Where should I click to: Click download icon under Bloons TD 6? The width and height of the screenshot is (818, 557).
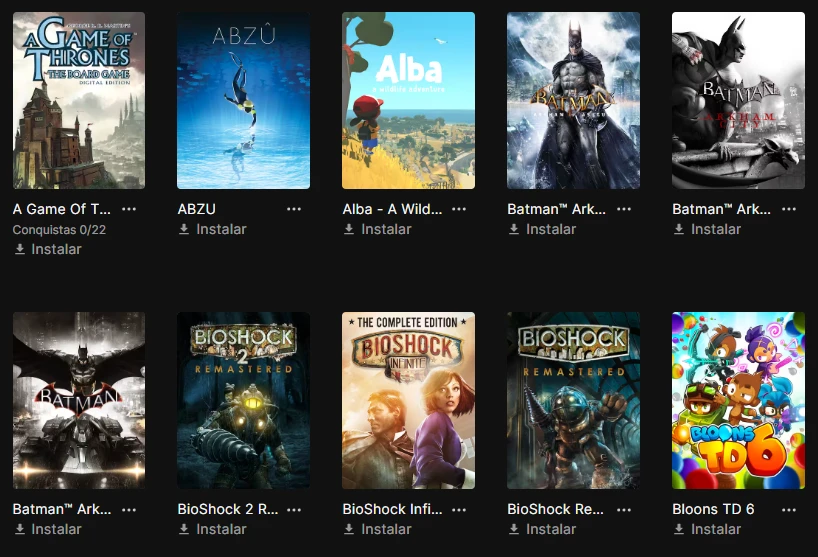click(678, 529)
